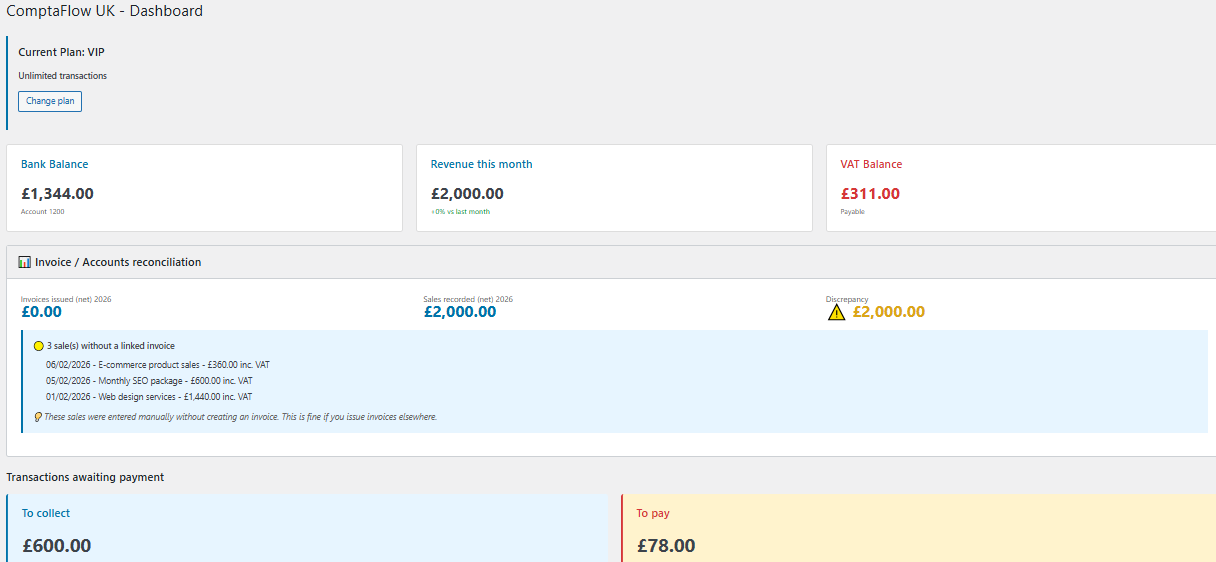Click the E-commerce product sales entry

point(157,365)
